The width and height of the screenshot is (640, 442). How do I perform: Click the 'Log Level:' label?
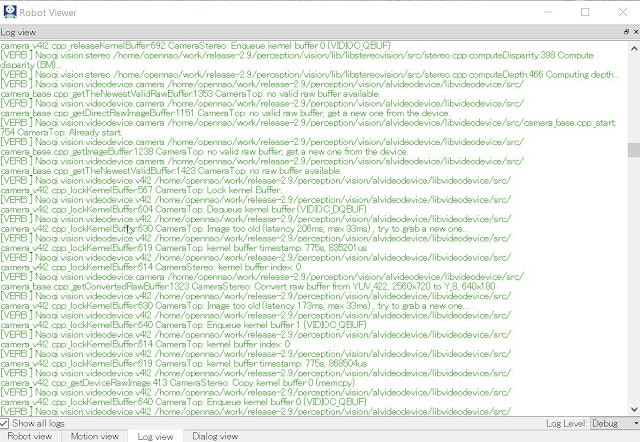[x=567, y=423]
